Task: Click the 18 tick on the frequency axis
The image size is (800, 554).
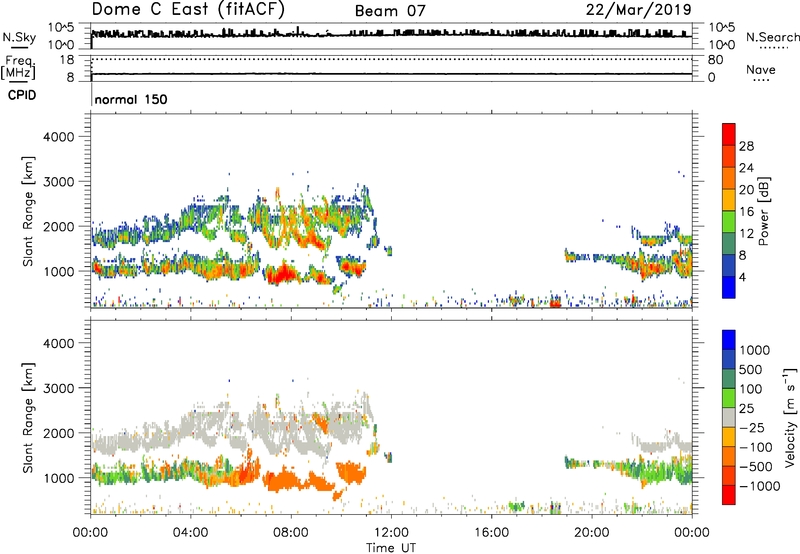Action: pos(67,60)
